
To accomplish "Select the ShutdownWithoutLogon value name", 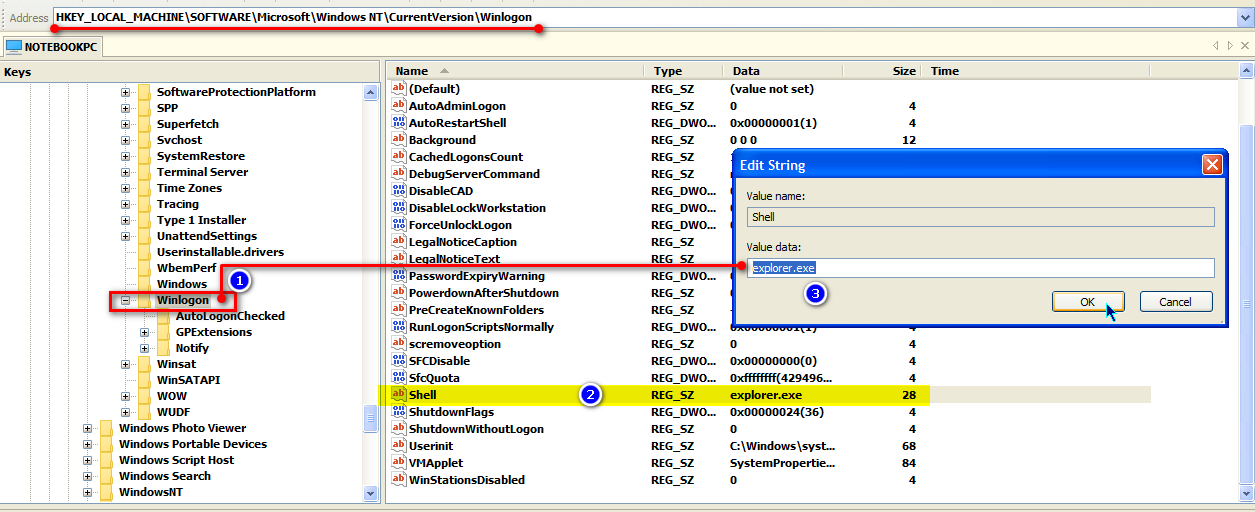I will [x=476, y=429].
